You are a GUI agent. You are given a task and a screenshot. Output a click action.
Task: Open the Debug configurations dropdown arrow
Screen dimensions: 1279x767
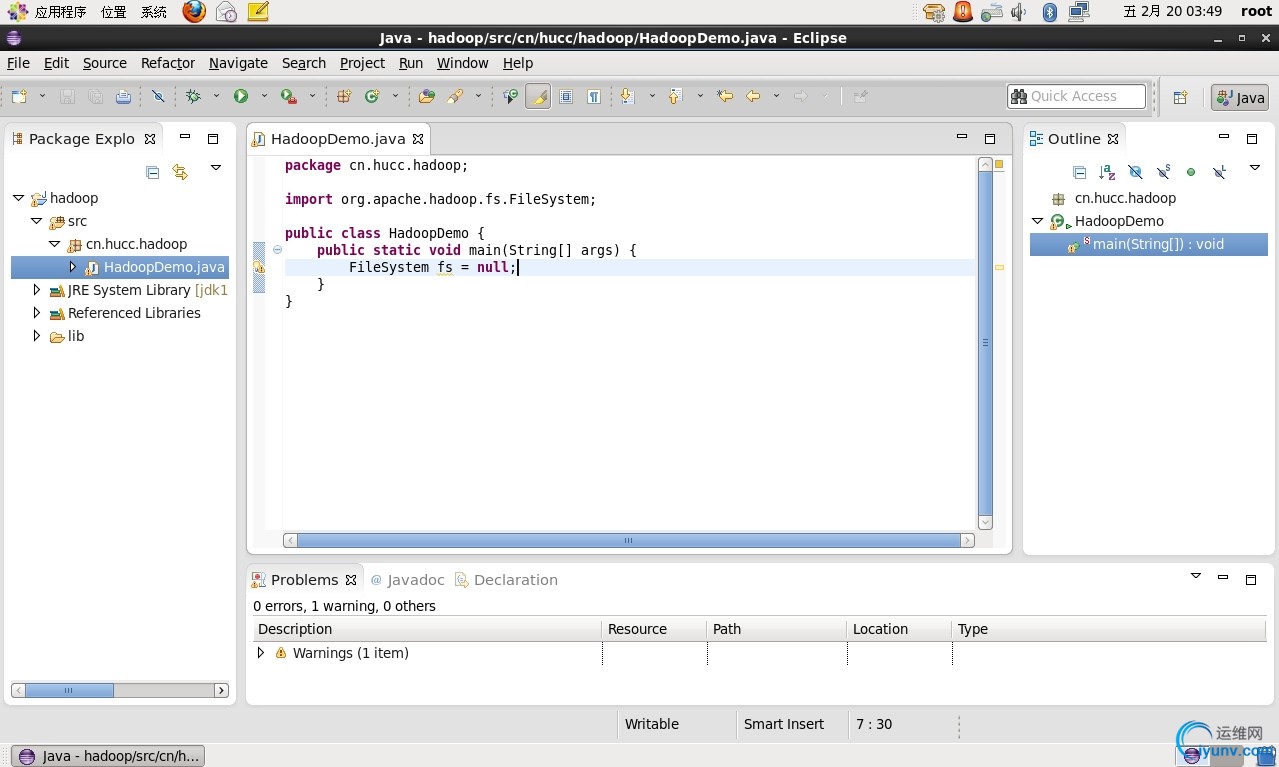tap(216, 96)
